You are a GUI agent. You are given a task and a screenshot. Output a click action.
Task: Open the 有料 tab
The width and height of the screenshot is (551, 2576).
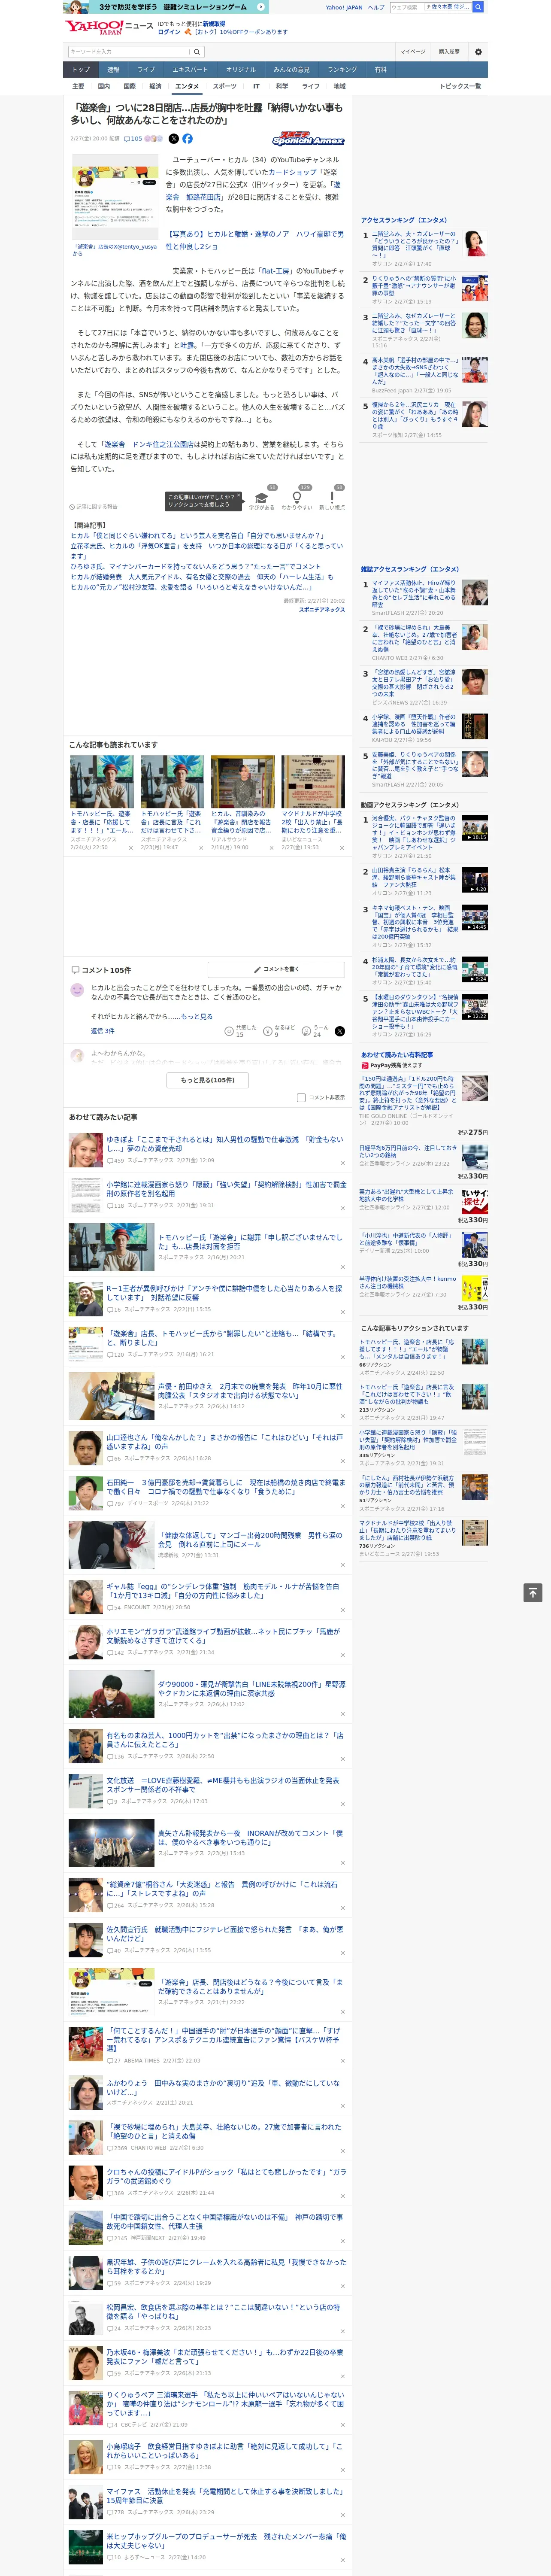click(380, 69)
